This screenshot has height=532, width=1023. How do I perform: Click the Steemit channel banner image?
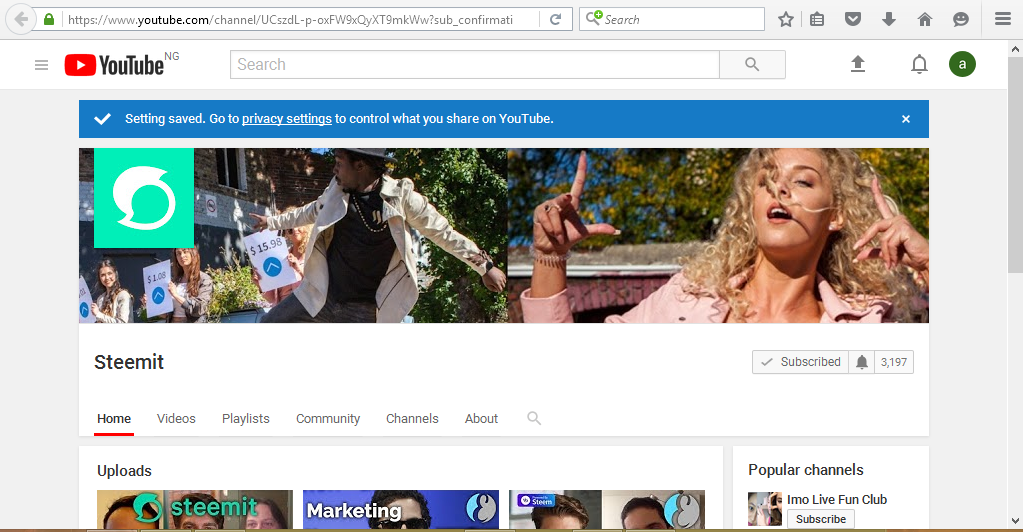point(504,236)
